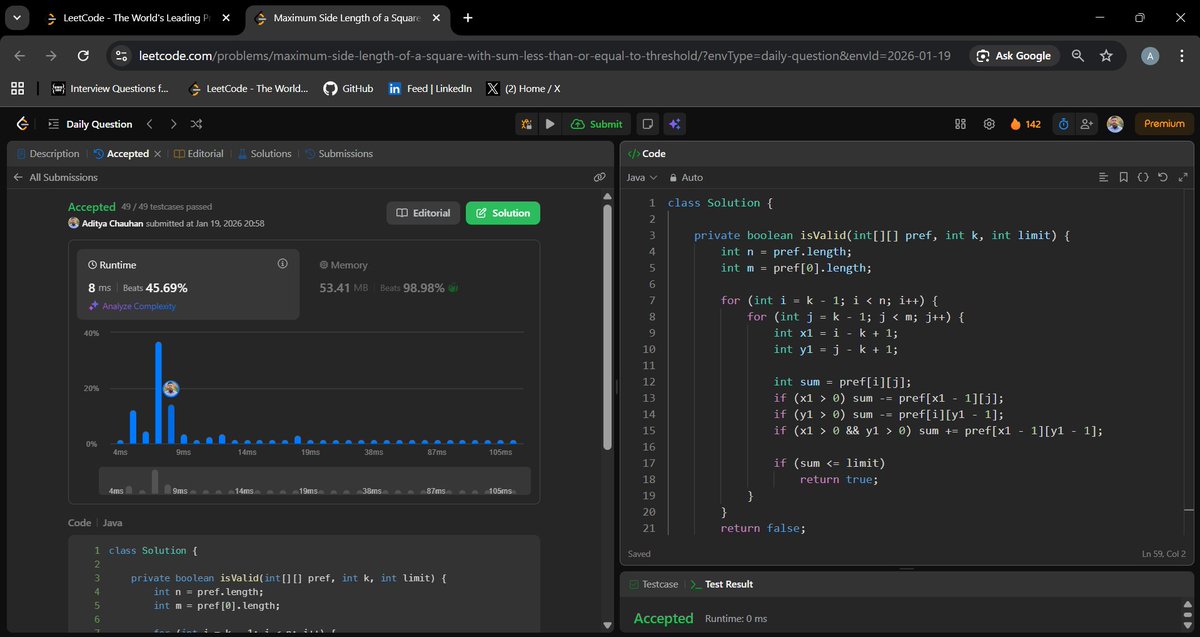1200x637 pixels.
Task: Click the Code panel header tab
Action: point(646,153)
